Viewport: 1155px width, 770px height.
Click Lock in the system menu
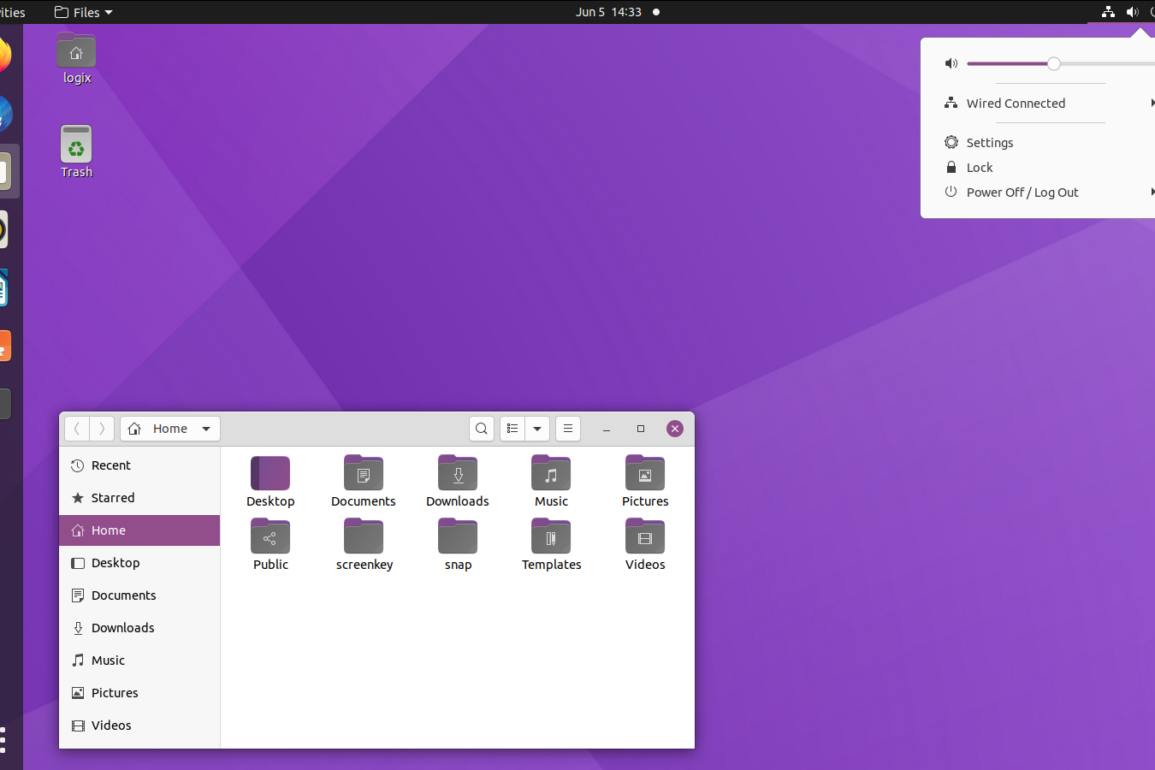(979, 168)
